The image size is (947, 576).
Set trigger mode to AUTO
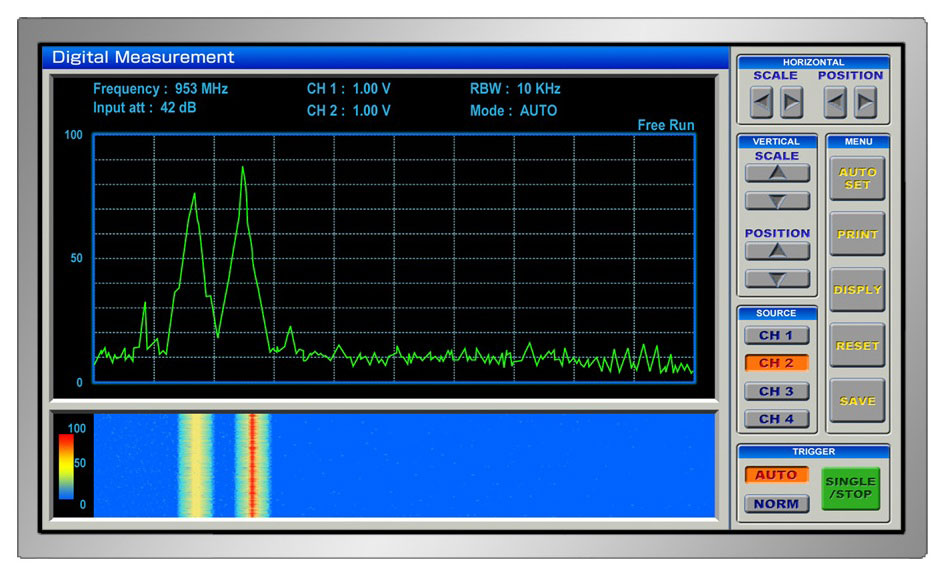pos(776,475)
